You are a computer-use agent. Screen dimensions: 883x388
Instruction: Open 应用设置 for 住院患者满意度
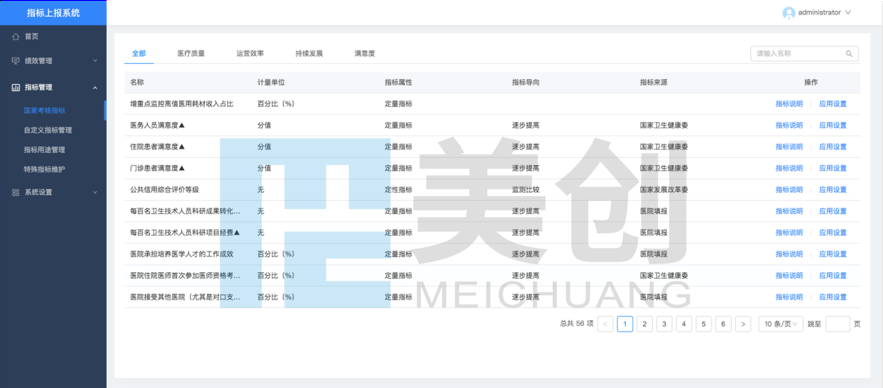click(833, 146)
